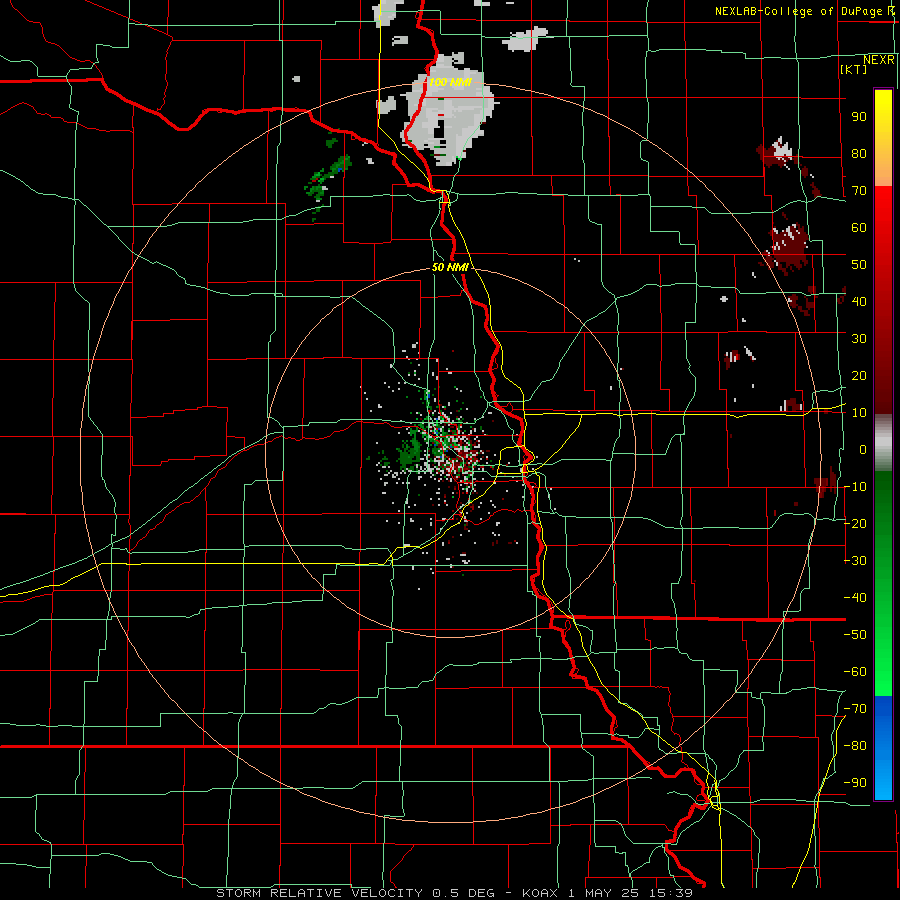Click the -40 value on the velocity scale
Image resolution: width=900 pixels, height=900 pixels.
pyautogui.click(x=855, y=598)
